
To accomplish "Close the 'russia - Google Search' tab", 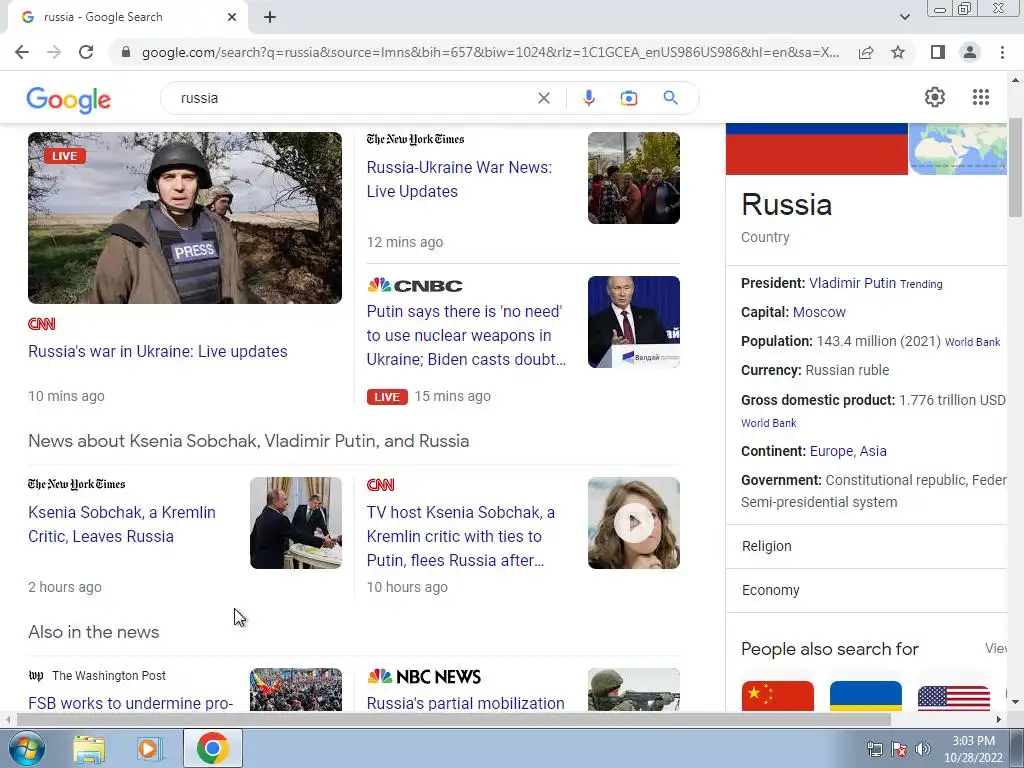I will tap(232, 17).
